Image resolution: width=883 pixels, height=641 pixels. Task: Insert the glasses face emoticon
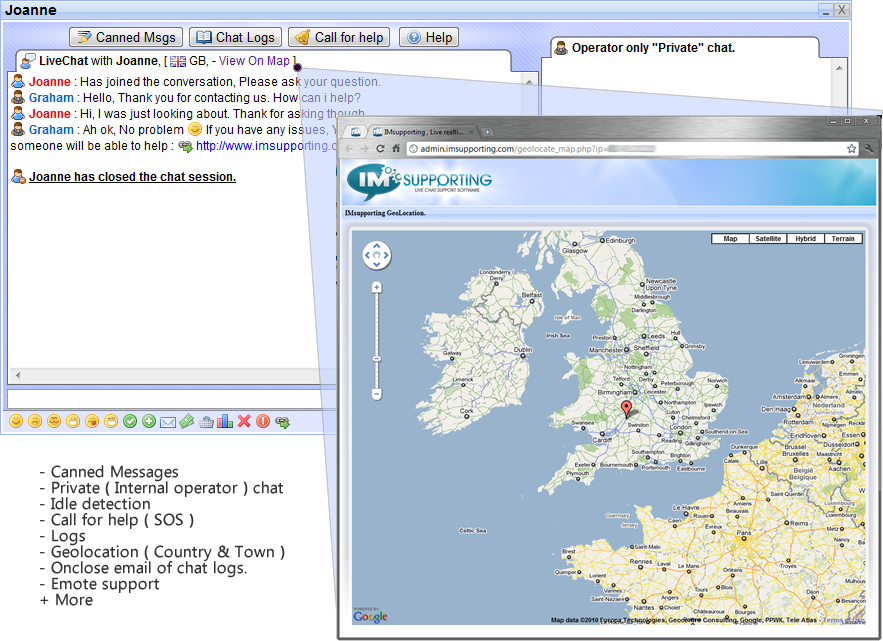coord(54,421)
